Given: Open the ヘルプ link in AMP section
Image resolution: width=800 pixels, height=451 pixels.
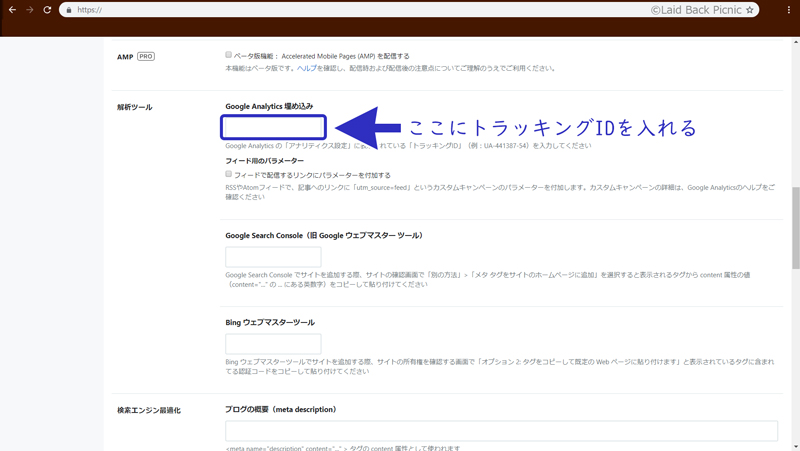Looking at the screenshot, I should pos(307,68).
